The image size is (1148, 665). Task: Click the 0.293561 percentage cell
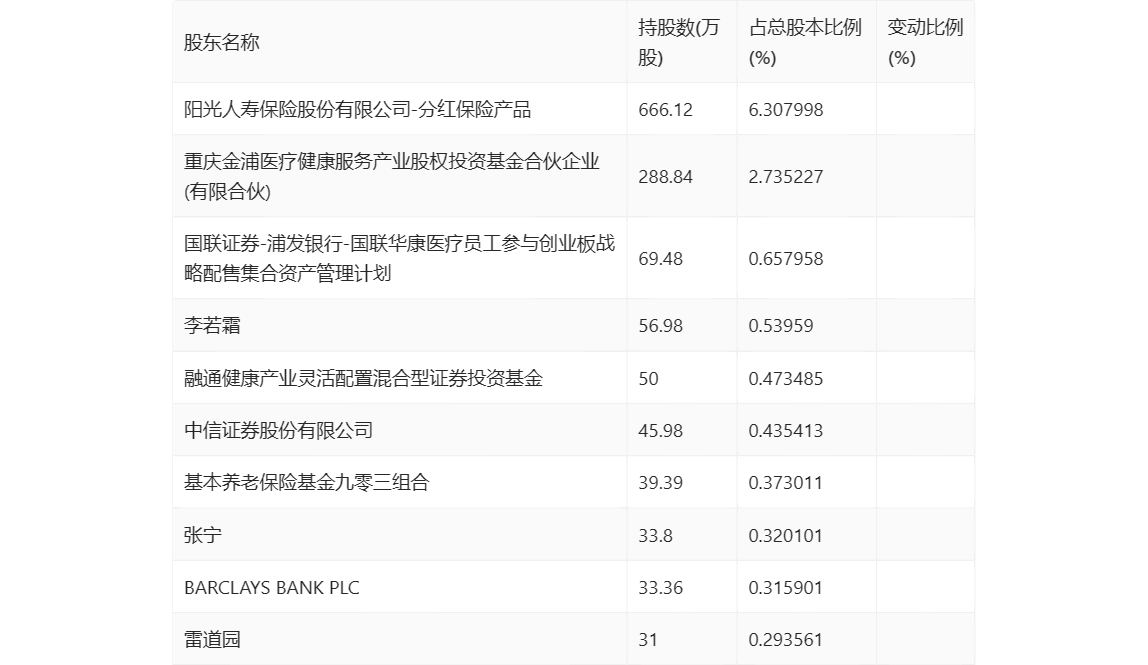coord(786,639)
